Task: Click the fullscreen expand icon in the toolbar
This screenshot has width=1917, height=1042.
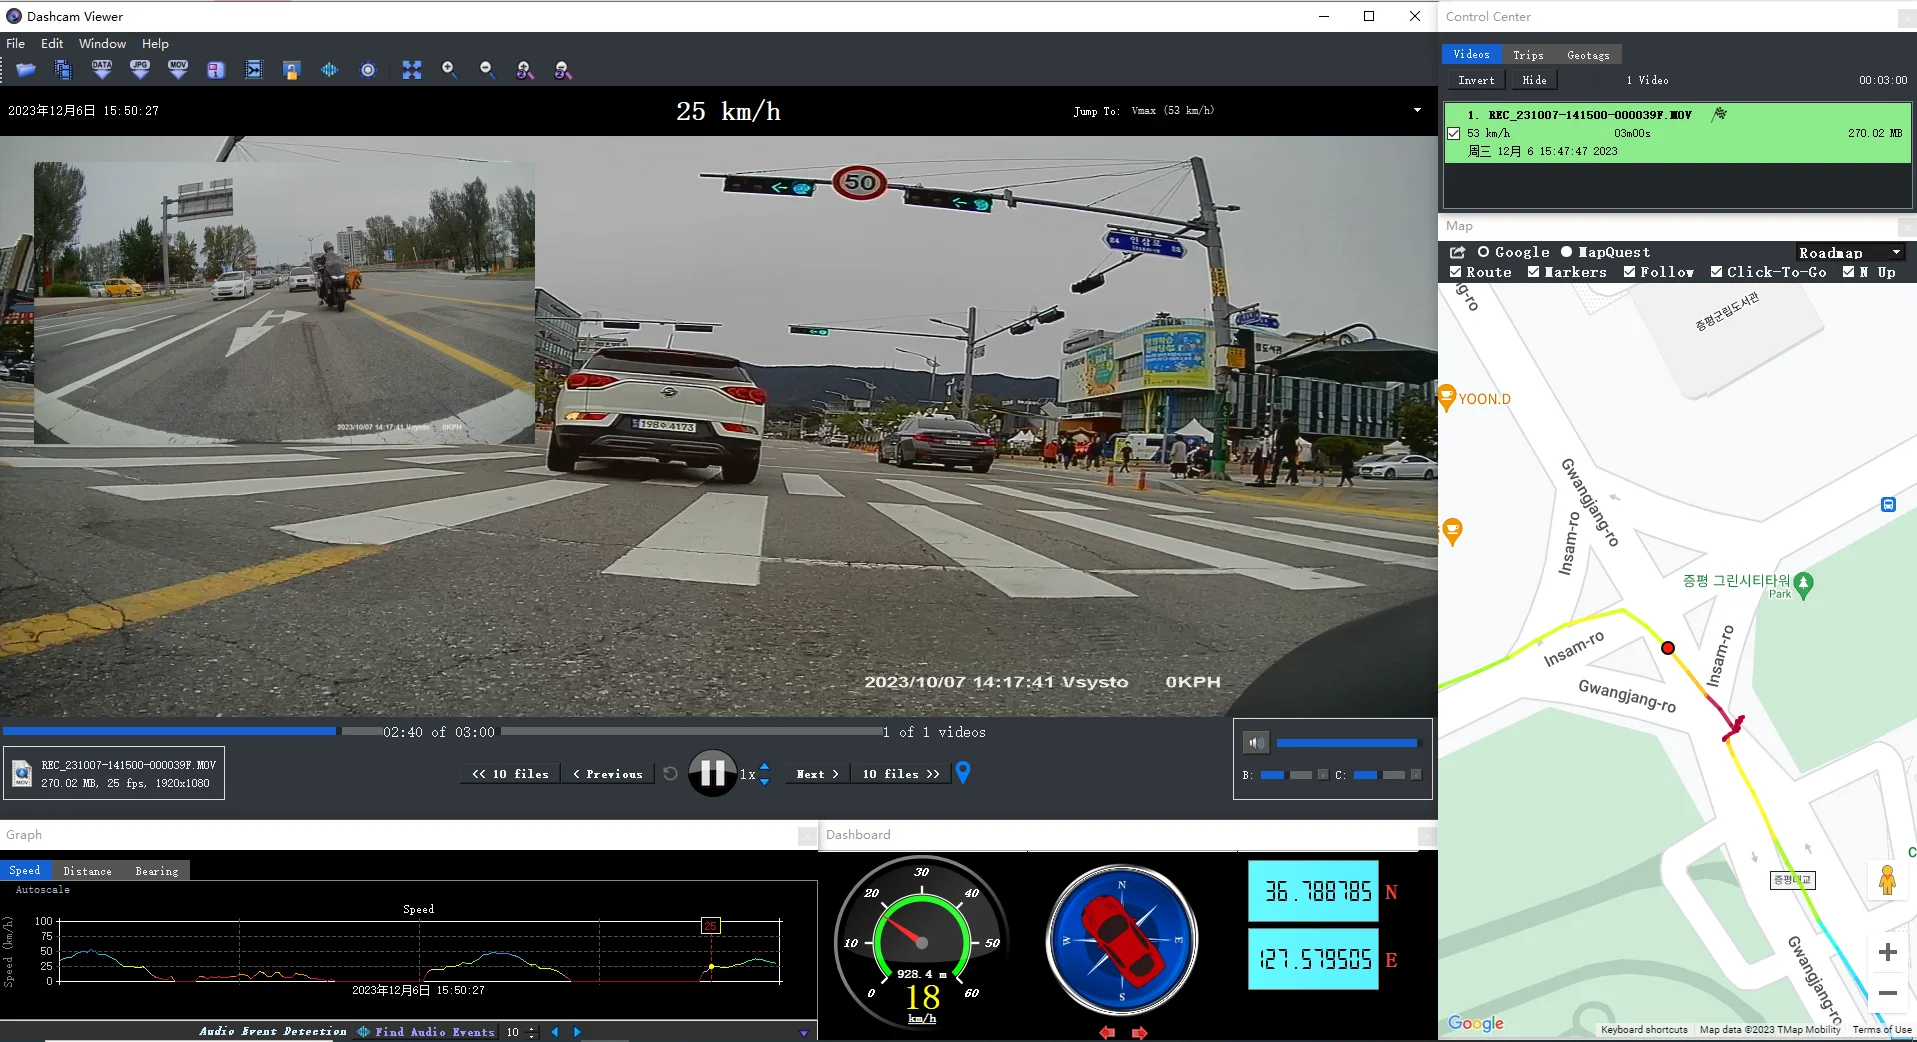Action: coord(411,70)
